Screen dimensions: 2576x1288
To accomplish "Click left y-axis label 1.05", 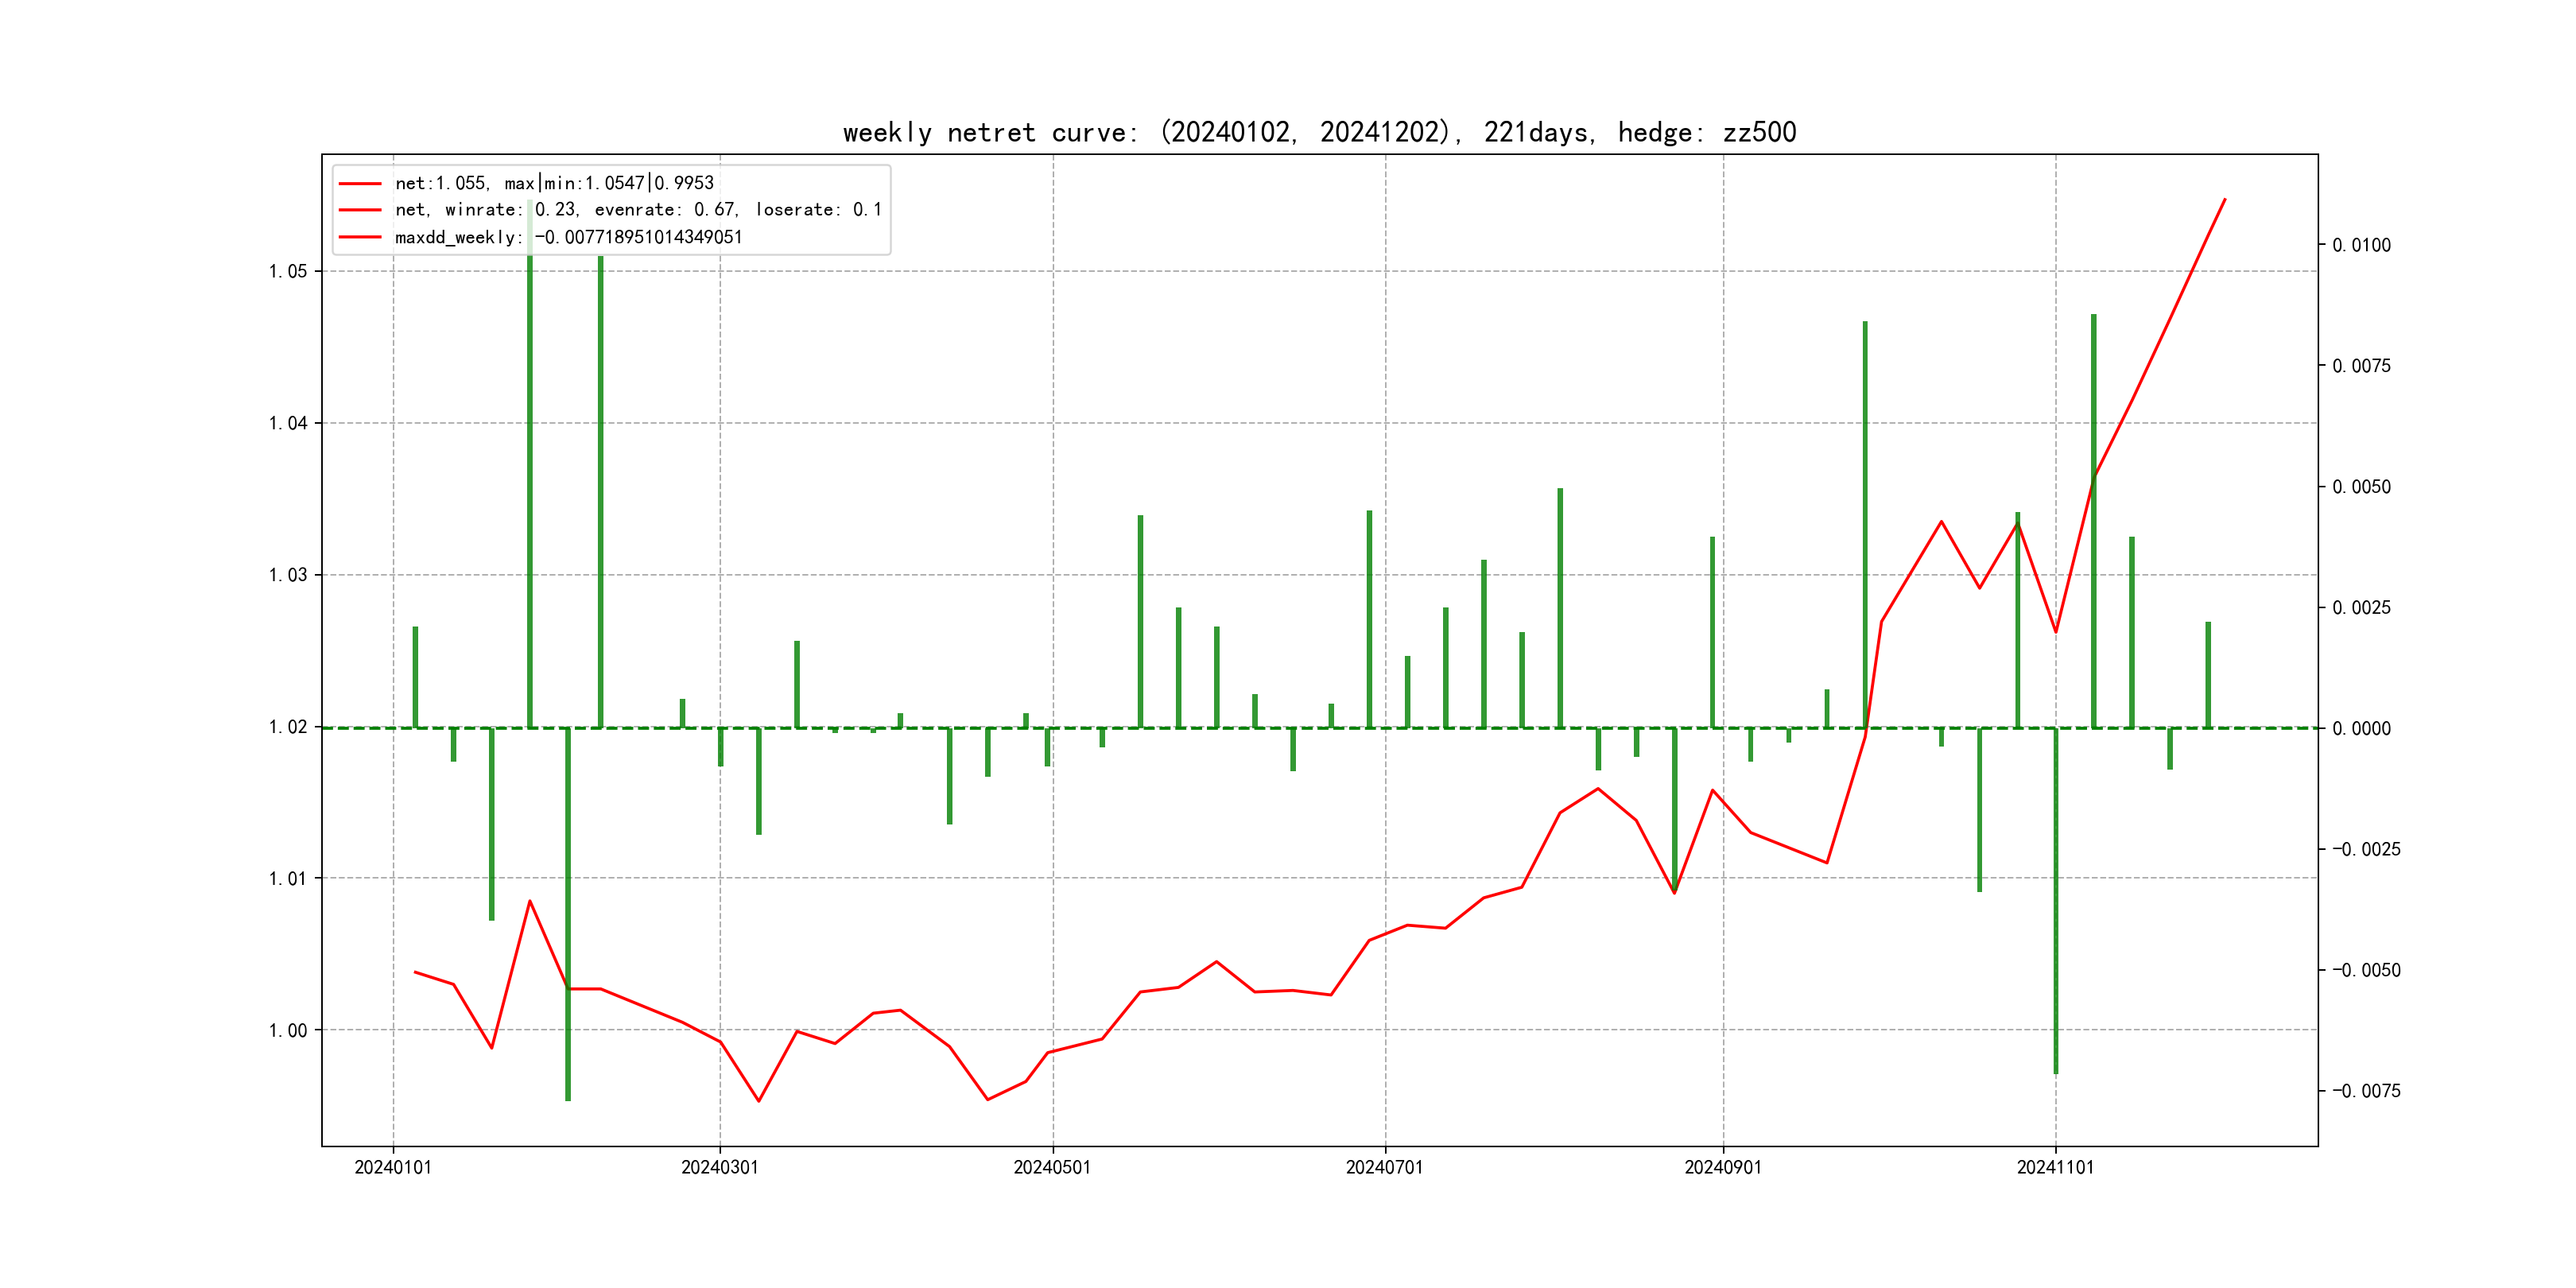I will [288, 272].
